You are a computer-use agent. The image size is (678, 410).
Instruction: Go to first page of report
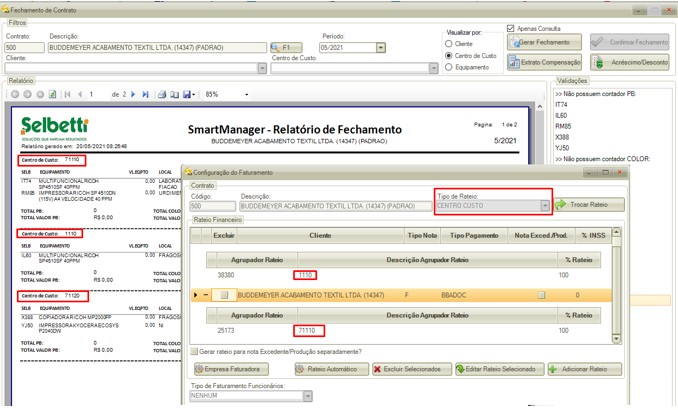67,94
